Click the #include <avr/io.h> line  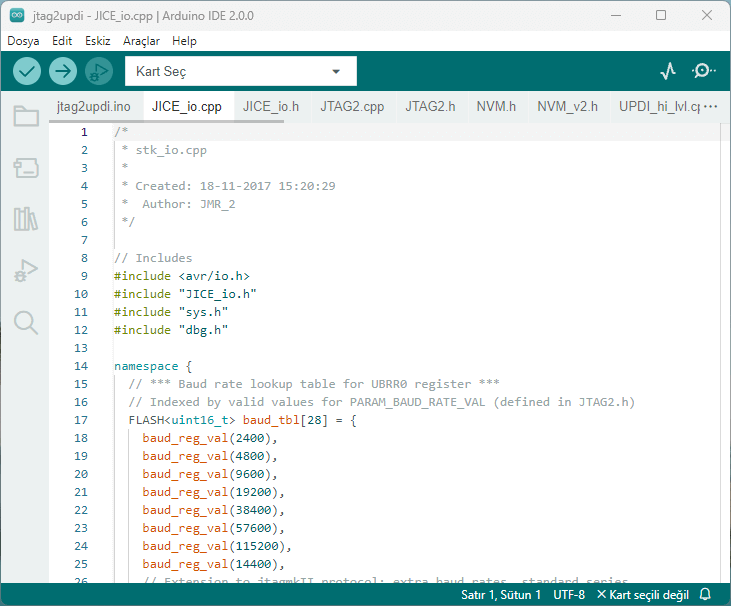point(182,276)
